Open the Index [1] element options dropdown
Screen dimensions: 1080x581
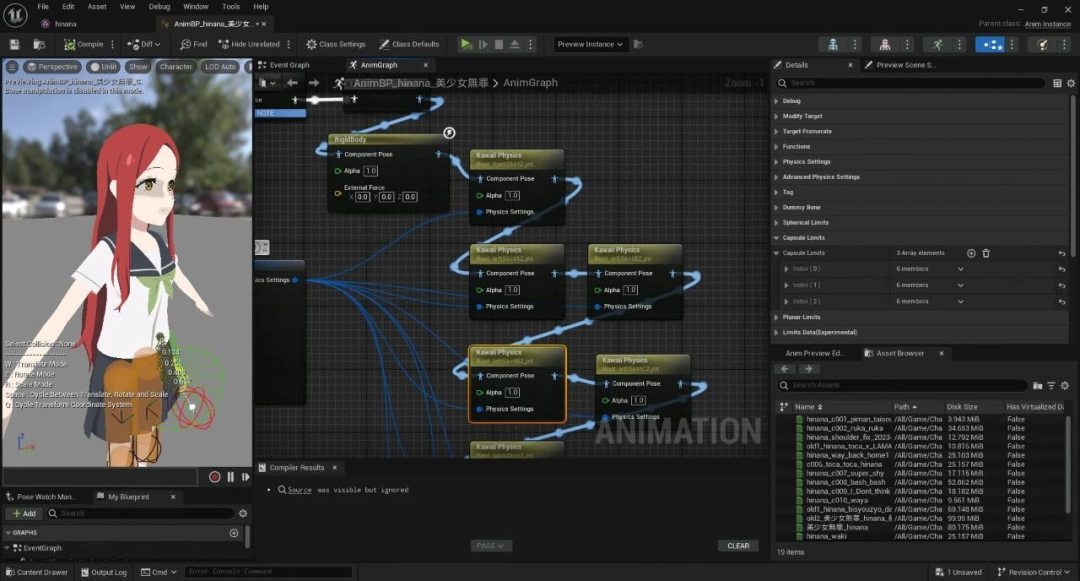click(960, 285)
